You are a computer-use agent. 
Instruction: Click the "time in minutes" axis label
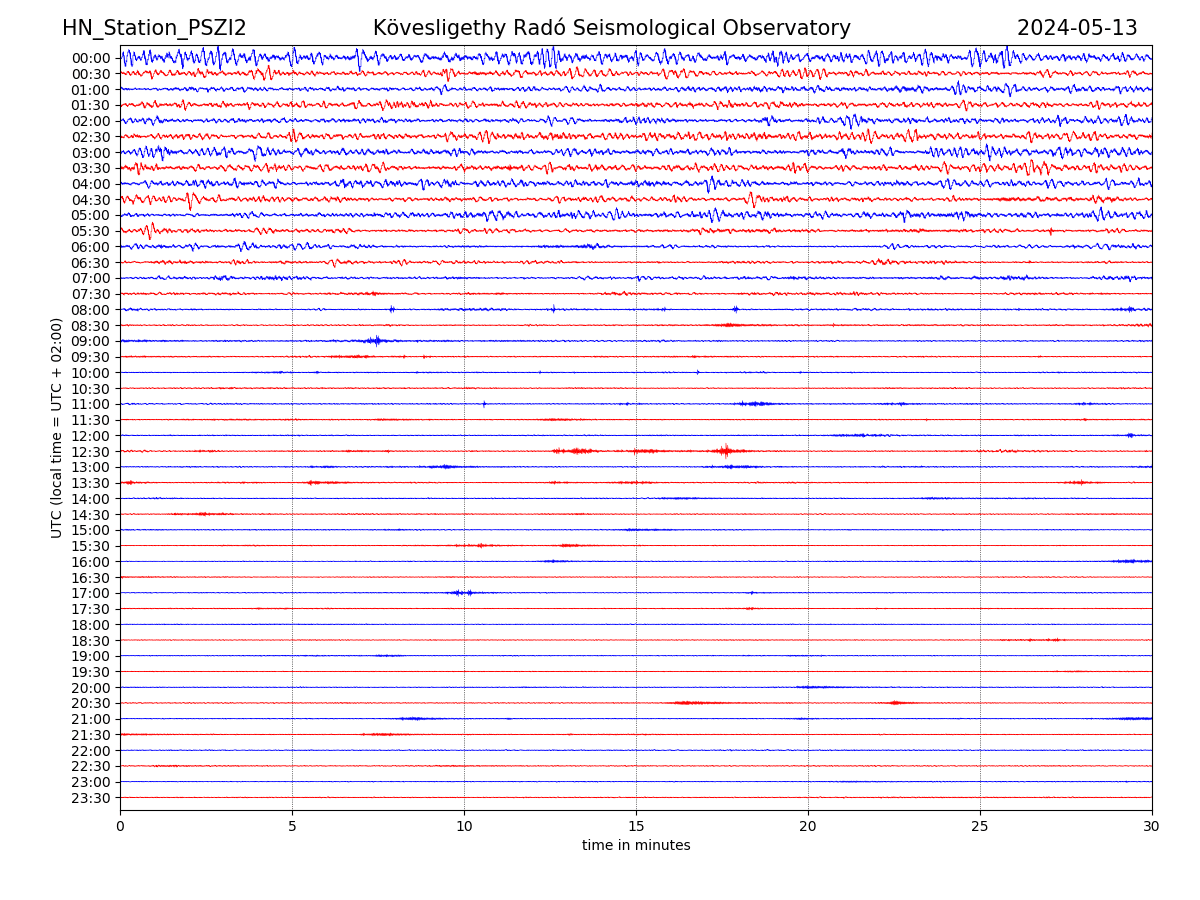636,846
